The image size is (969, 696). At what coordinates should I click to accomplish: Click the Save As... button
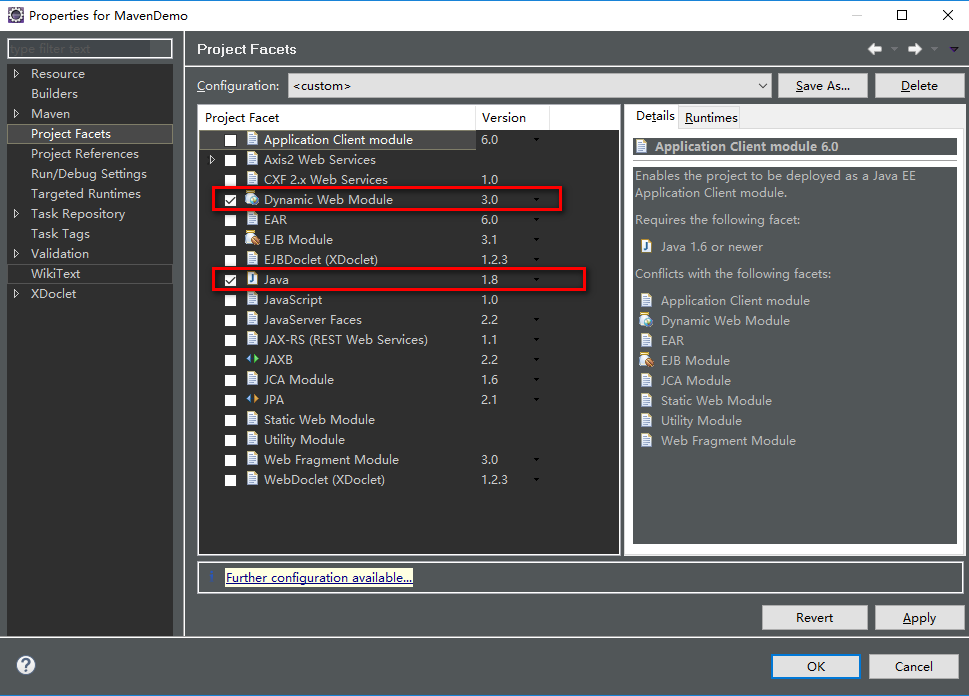[x=823, y=85]
